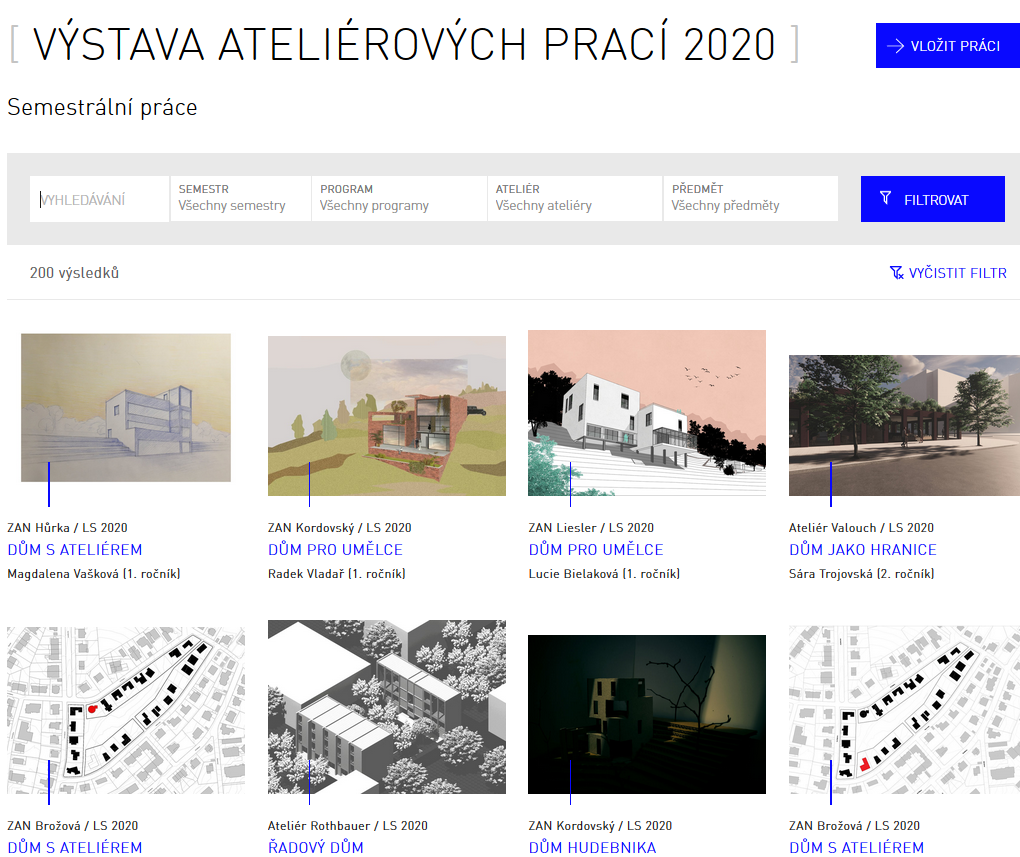1020x857 pixels.
Task: Open the Řadový dům project link
Action: pyautogui.click(x=315, y=847)
